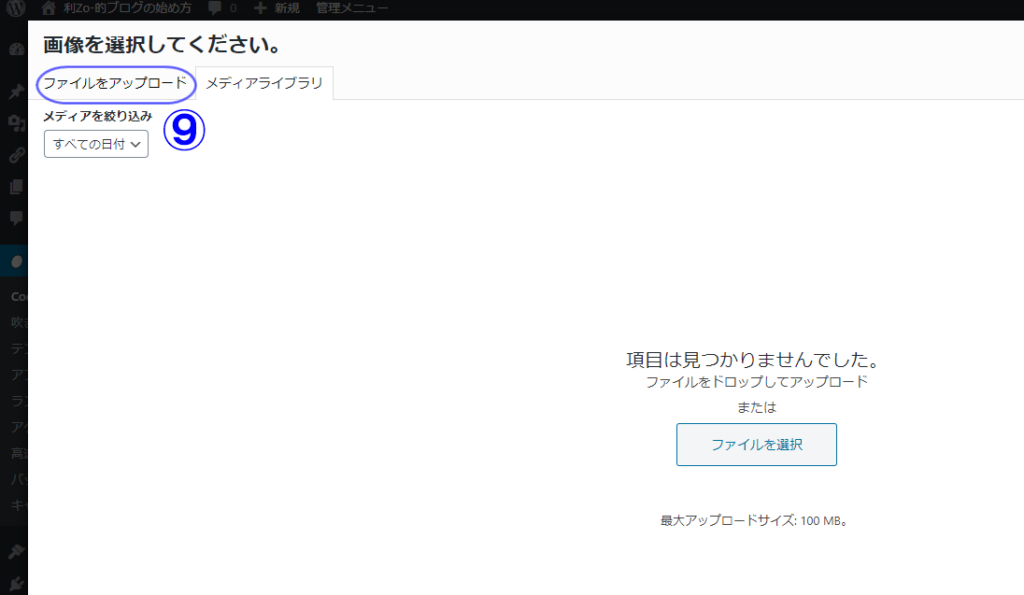Open the Pages icon in sidebar
The height and width of the screenshot is (595, 1024).
[x=16, y=187]
